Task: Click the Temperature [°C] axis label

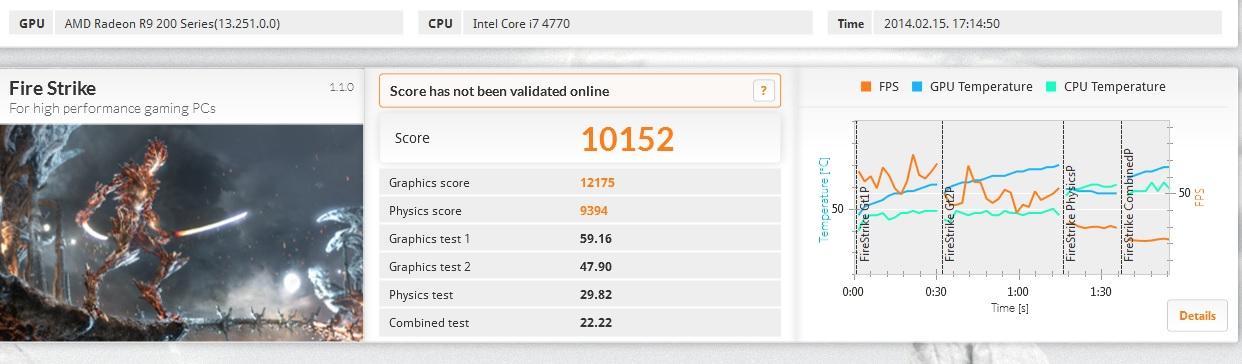Action: [x=825, y=199]
